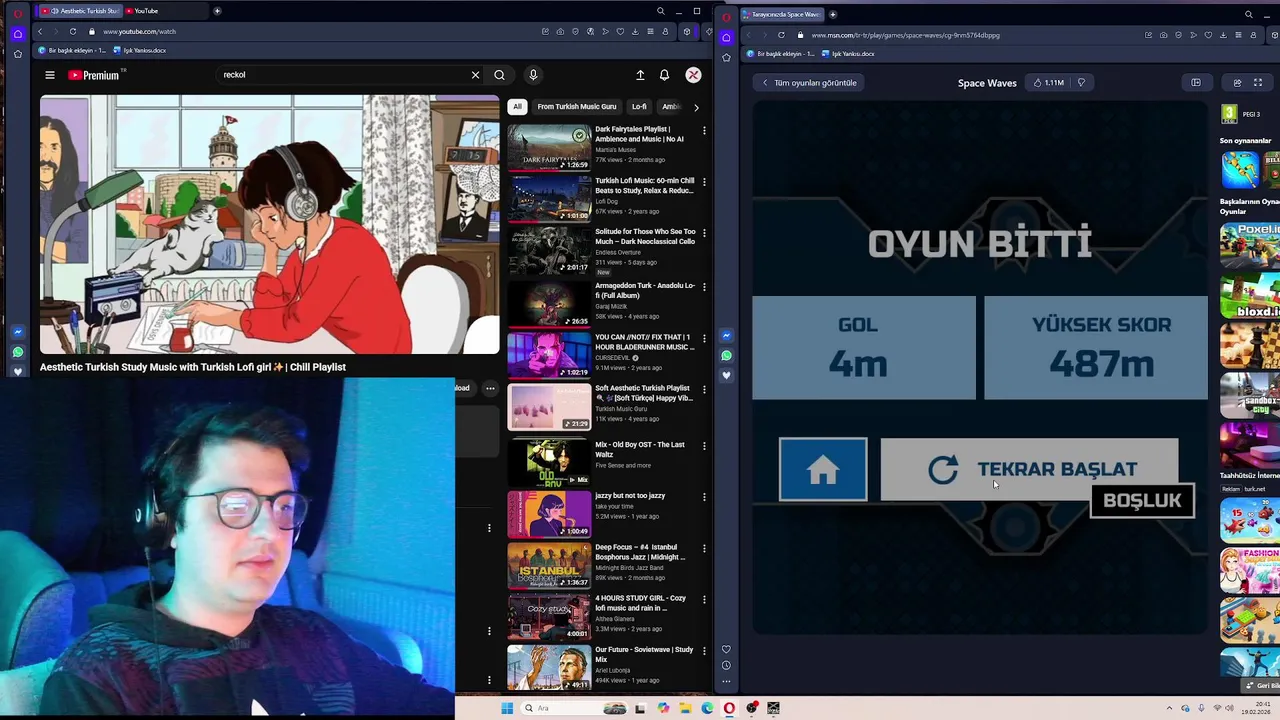Open 'Bir başlık ekleyin' bookmark in Space Waves window
Screen dimensions: 1280x720
[x=781, y=54]
